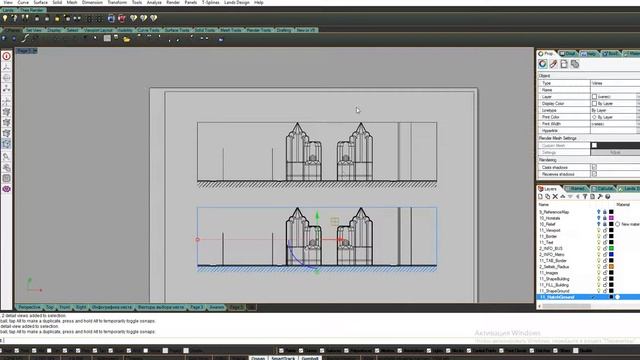
Task: Click the Name field in Object properties
Action: (615, 90)
